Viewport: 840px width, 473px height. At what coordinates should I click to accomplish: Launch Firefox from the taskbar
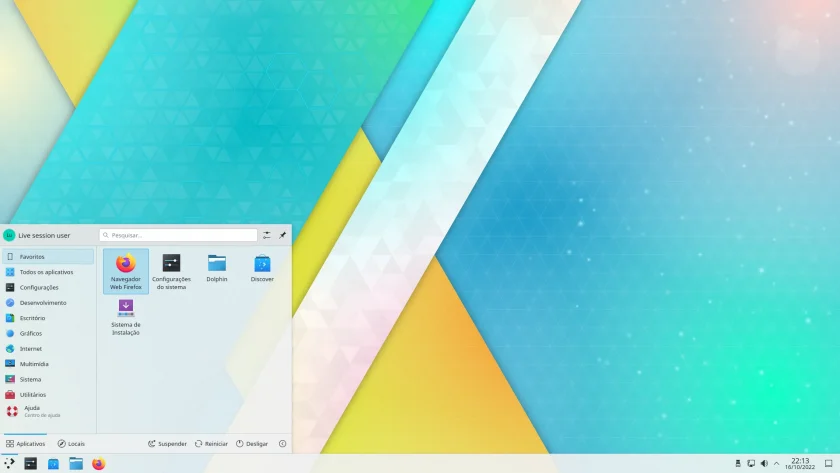tap(99, 463)
